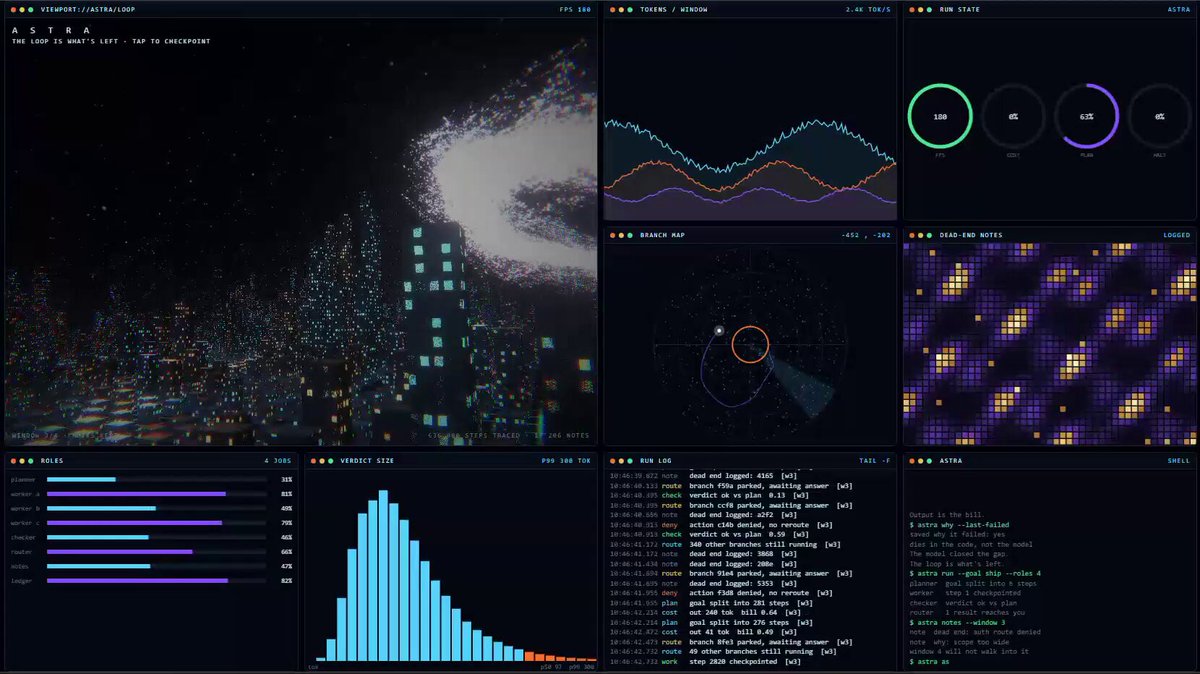The height and width of the screenshot is (674, 1200).
Task: Click the green dot on the Verdict Size panel
Action: point(332,461)
